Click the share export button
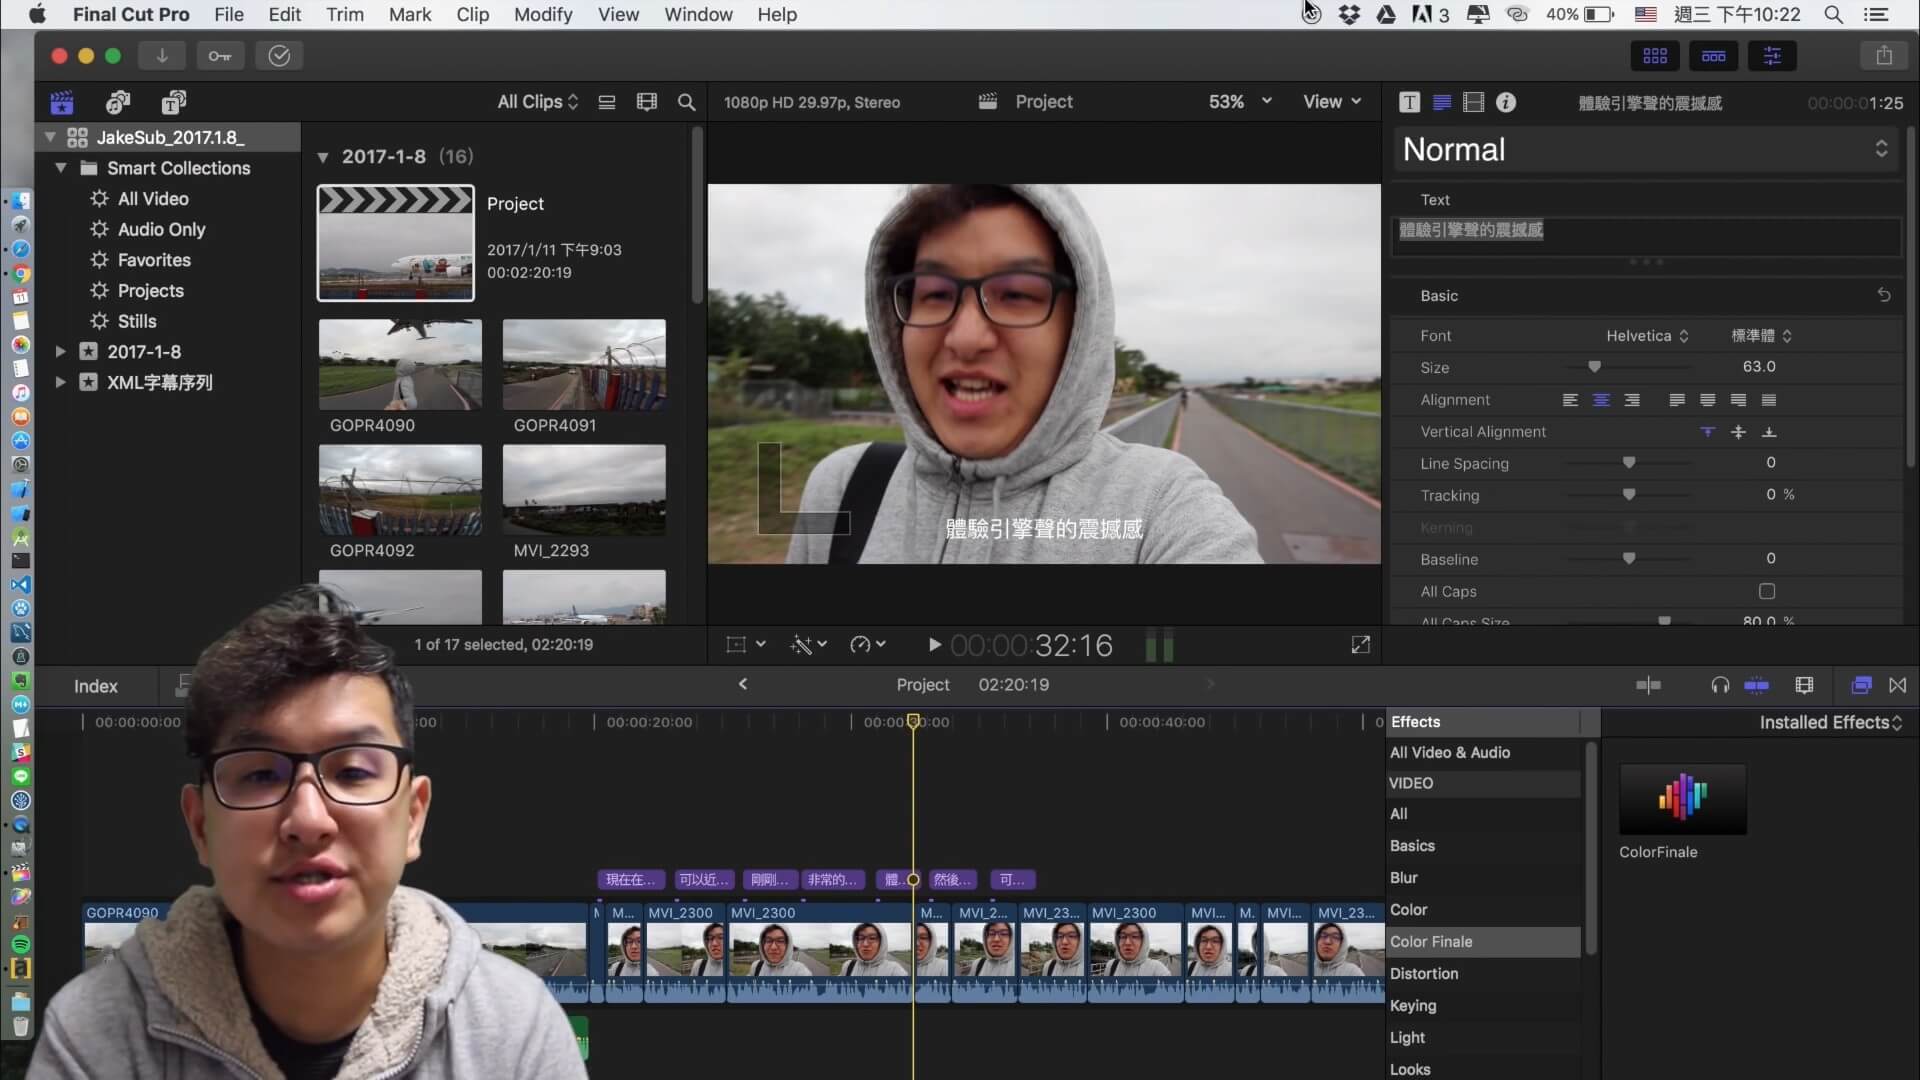 pos(1884,56)
